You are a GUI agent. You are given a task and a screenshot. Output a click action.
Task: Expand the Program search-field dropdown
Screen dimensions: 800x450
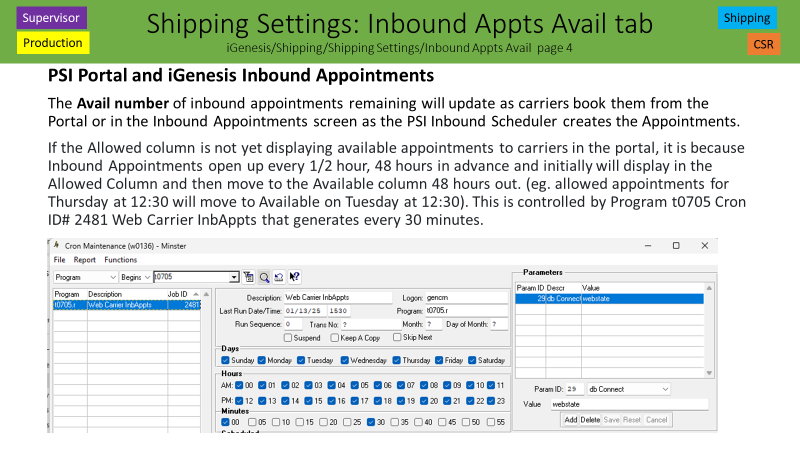pyautogui.click(x=113, y=277)
